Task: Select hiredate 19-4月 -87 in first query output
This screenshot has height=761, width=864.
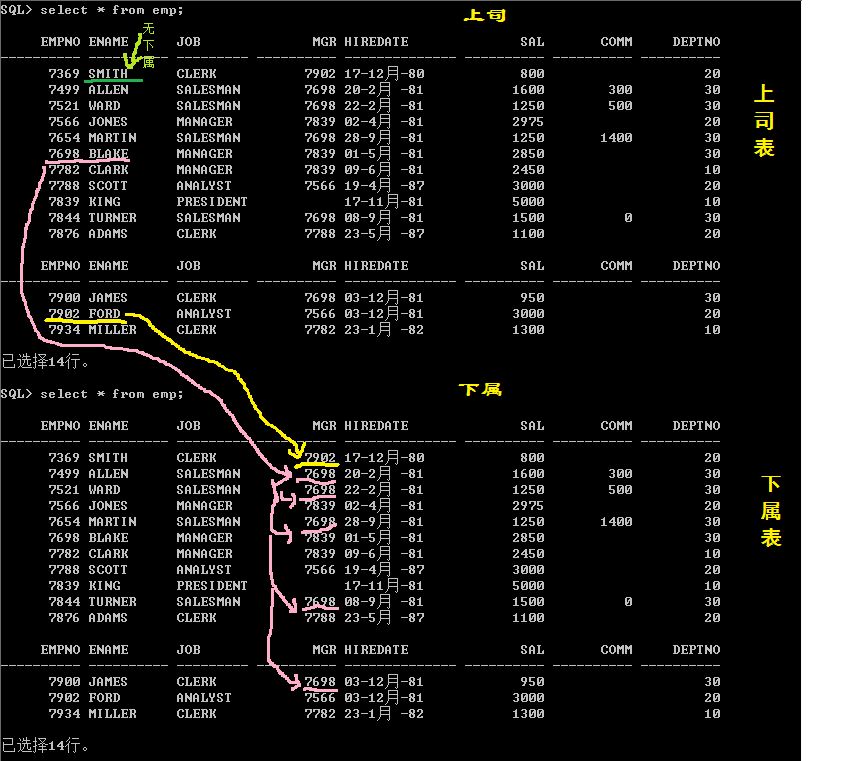Action: click(384, 186)
